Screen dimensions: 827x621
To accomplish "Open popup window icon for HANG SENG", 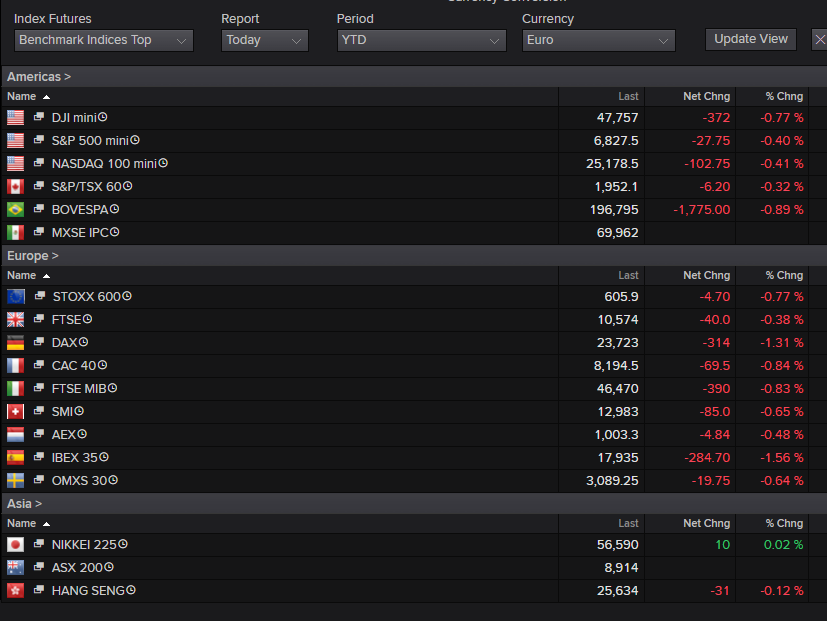I will [x=39, y=590].
